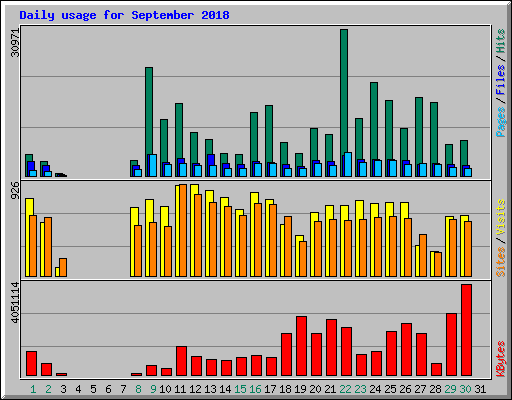The width and height of the screenshot is (512, 400).
Task: Click day 9 on the x-axis
Action: 153,389
